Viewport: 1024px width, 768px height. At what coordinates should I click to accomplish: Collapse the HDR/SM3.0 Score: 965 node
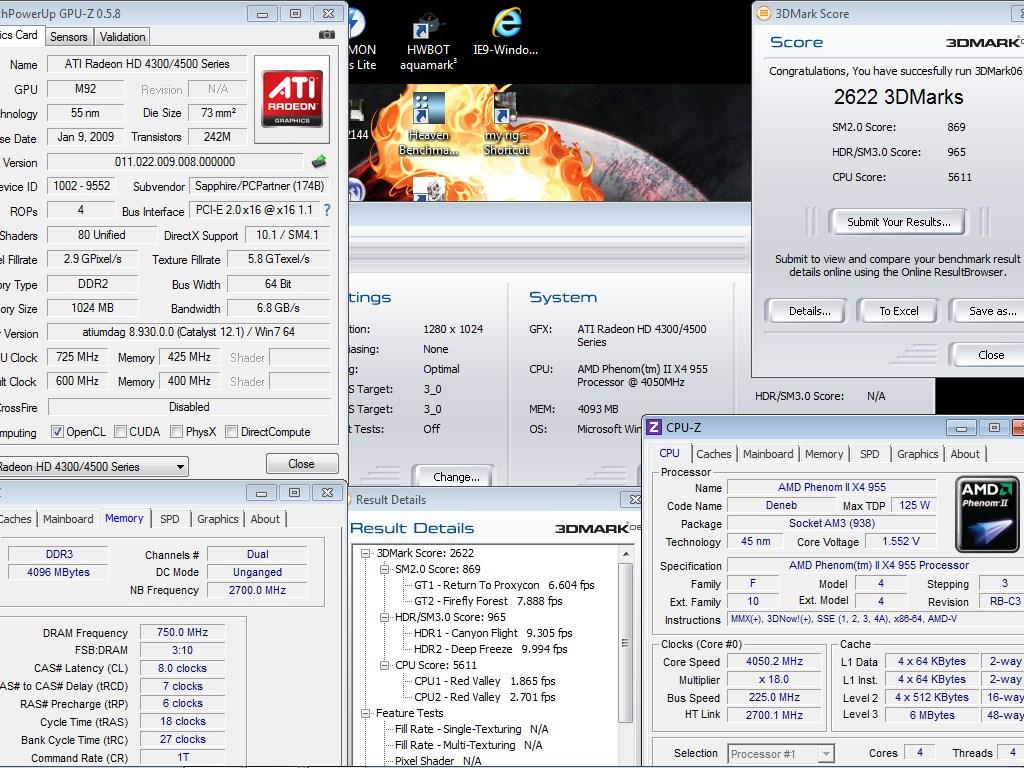click(385, 617)
